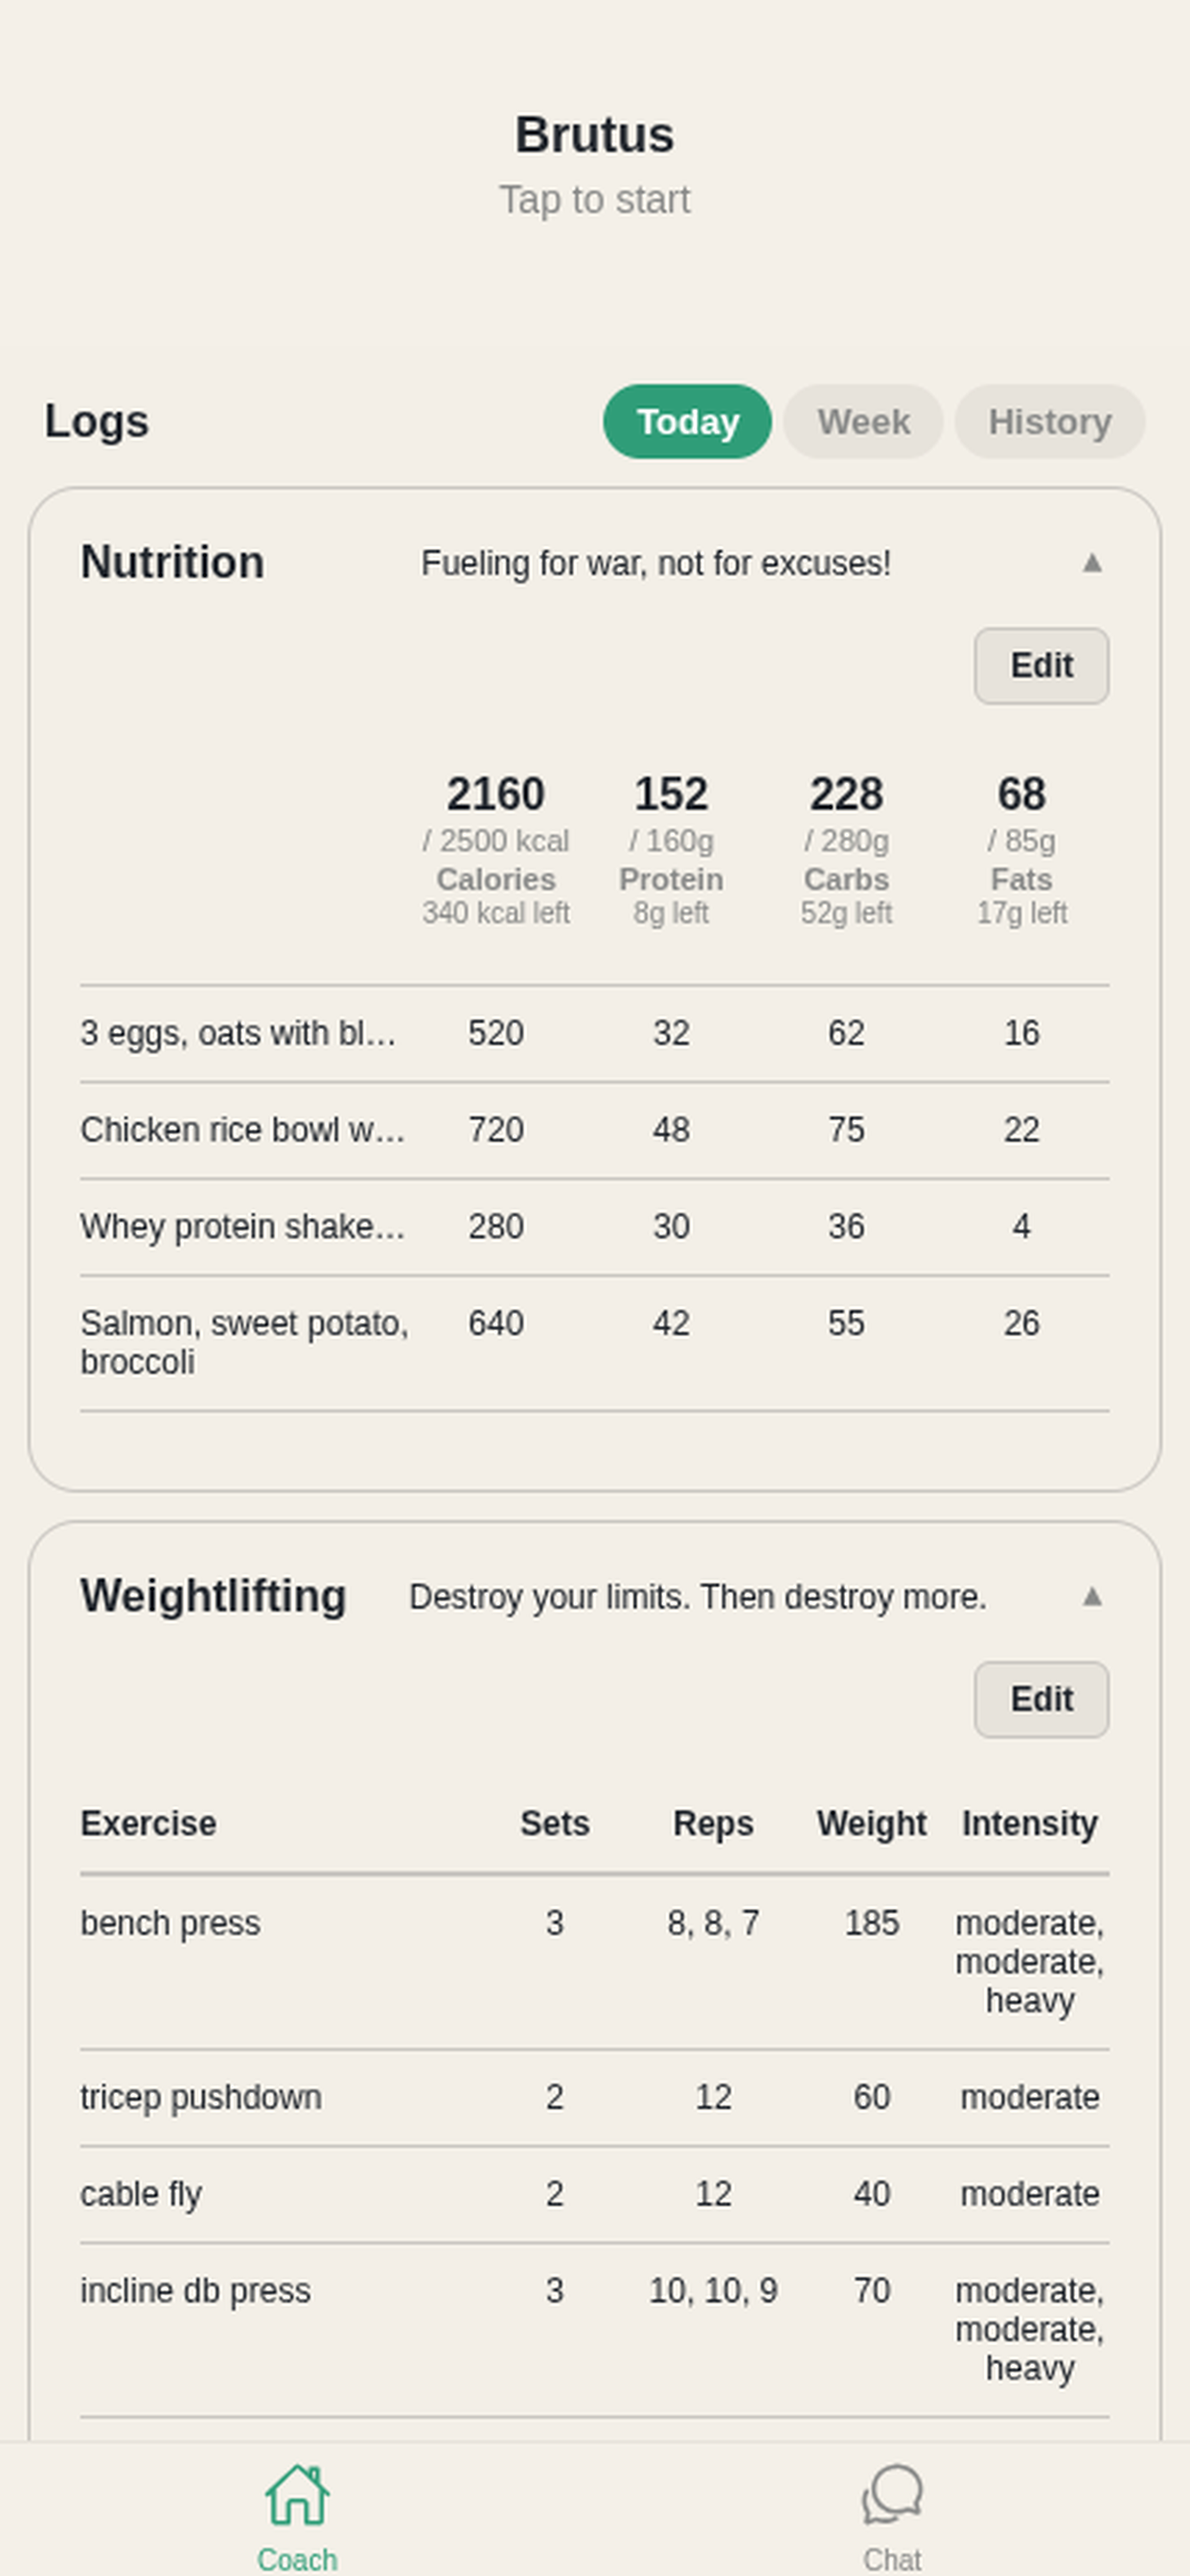Select the incline db press row

pyautogui.click(x=594, y=2329)
